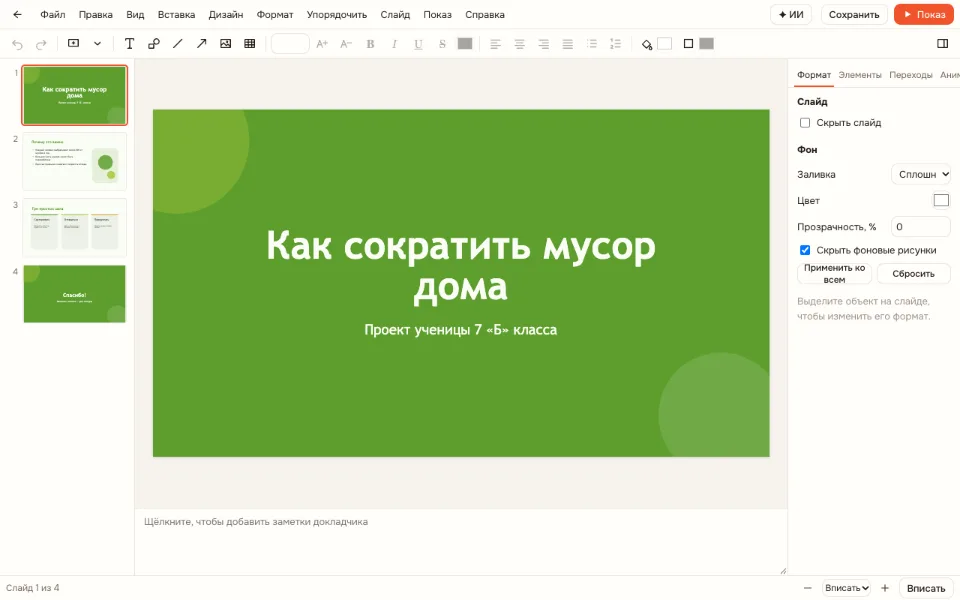Decrease font size with A- icon
Viewport: 960px width, 600px height.
[x=346, y=43]
